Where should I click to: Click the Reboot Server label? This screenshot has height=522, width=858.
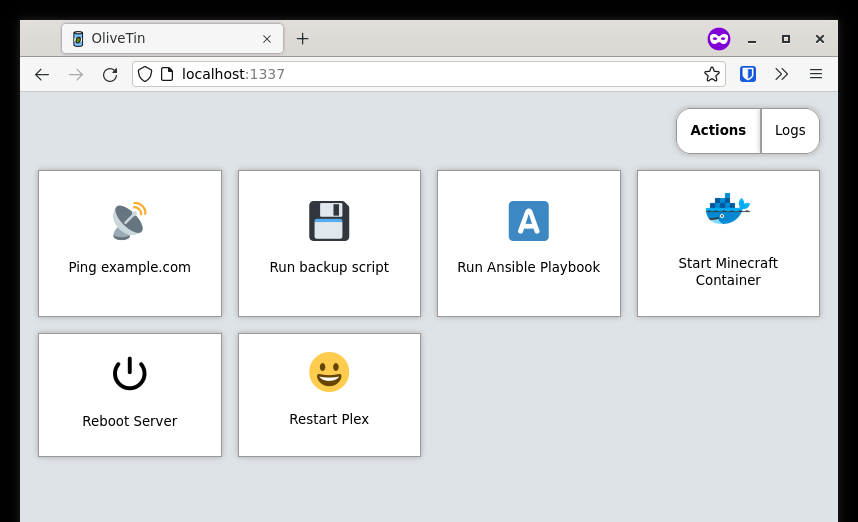pos(130,421)
